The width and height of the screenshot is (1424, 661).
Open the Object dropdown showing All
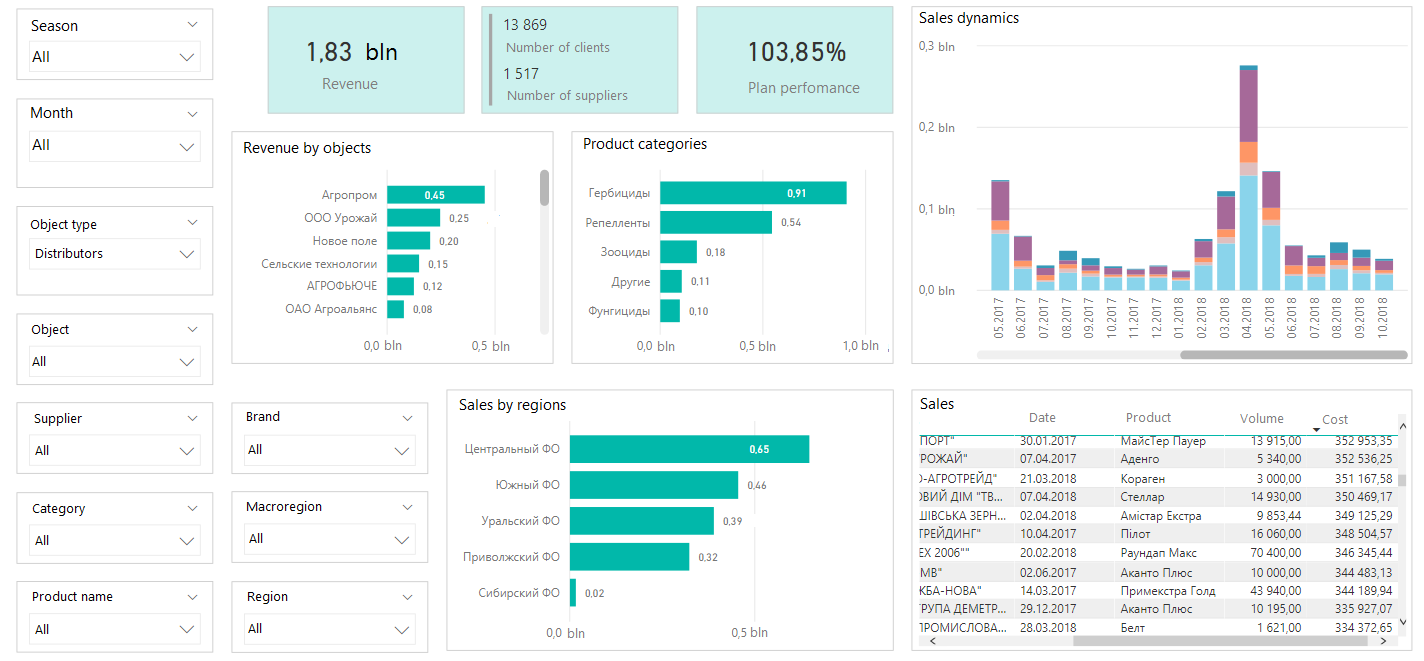click(115, 361)
